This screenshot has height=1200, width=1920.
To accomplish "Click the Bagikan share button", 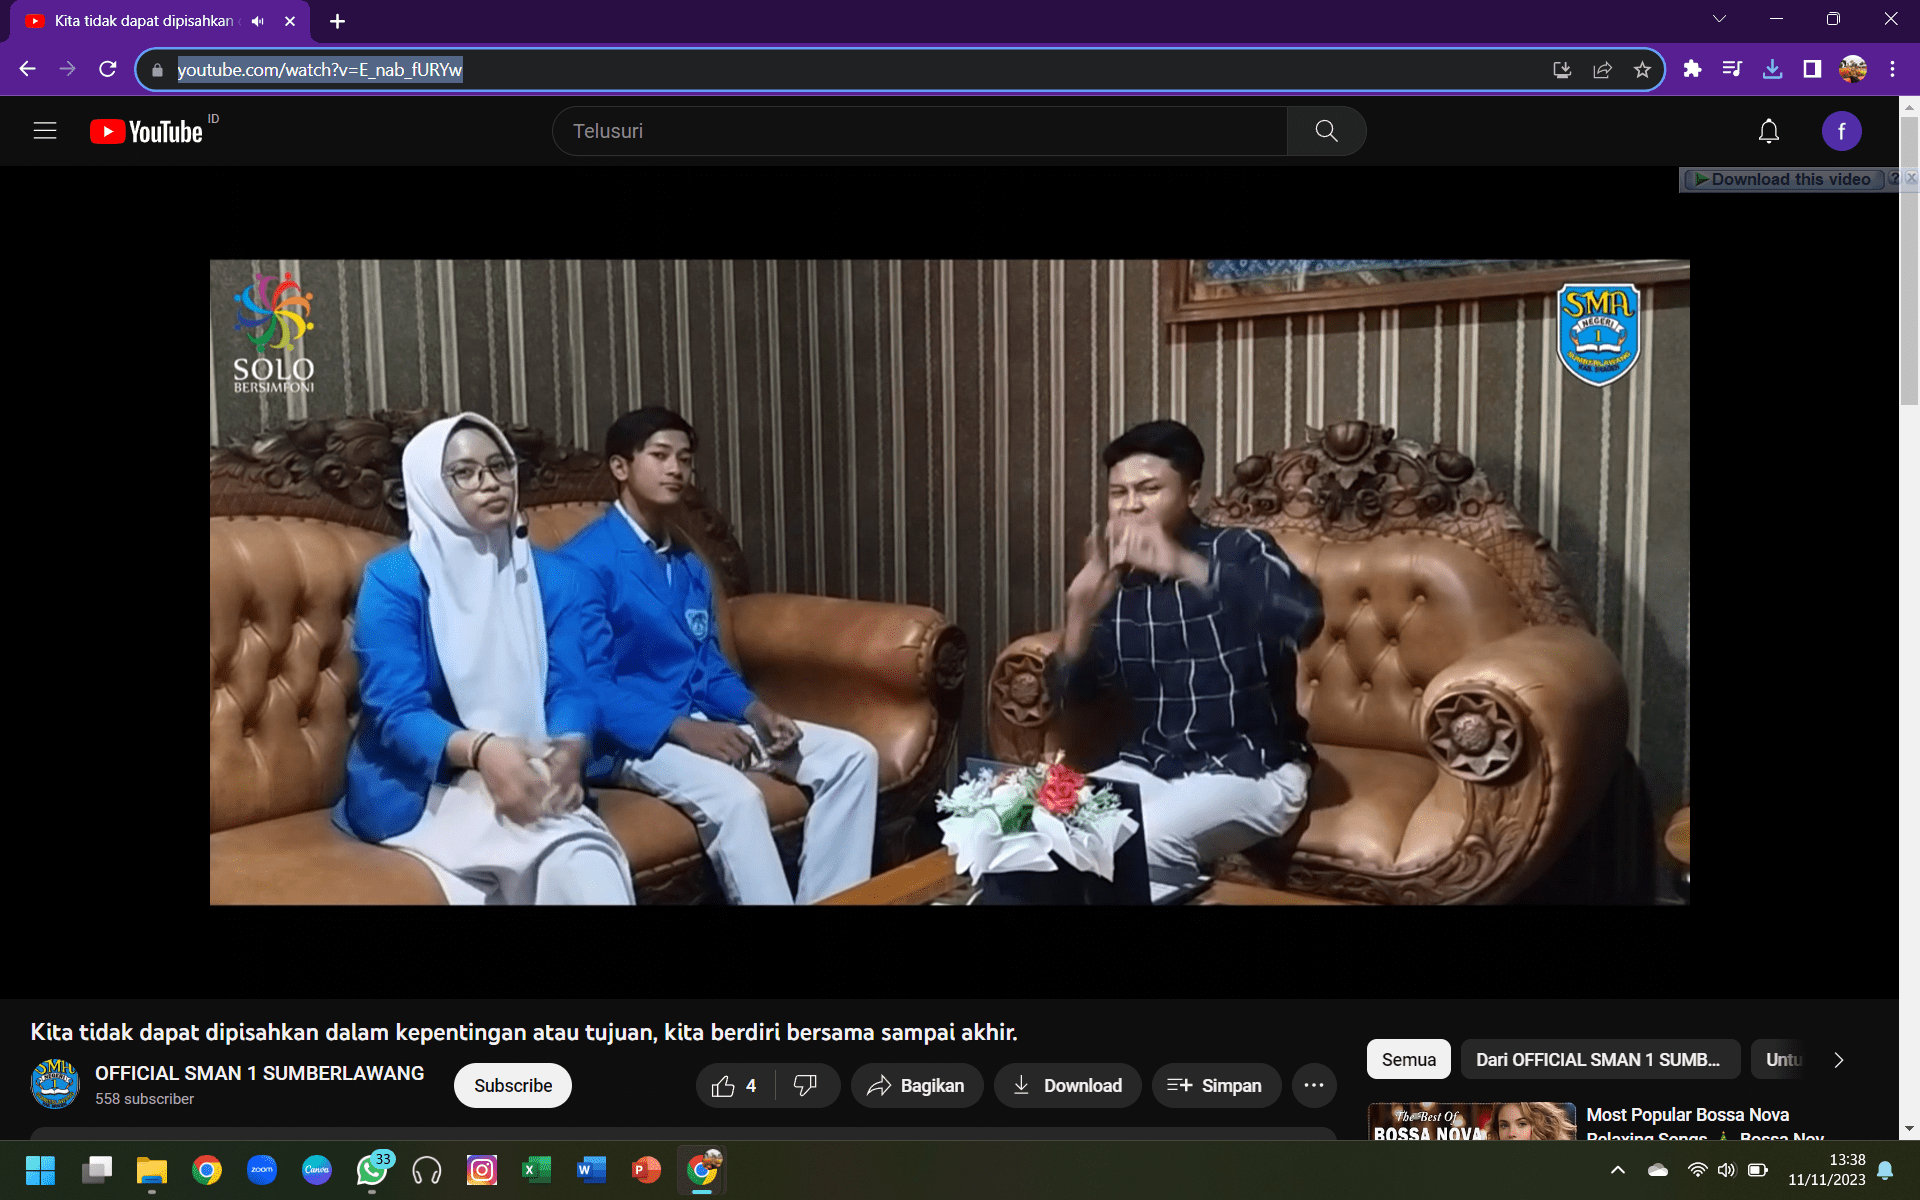I will (x=916, y=1086).
